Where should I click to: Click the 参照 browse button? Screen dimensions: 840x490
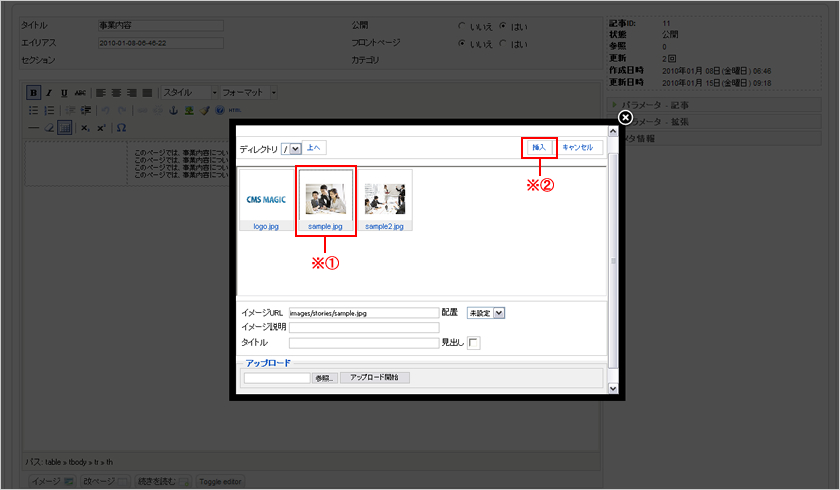[x=325, y=378]
